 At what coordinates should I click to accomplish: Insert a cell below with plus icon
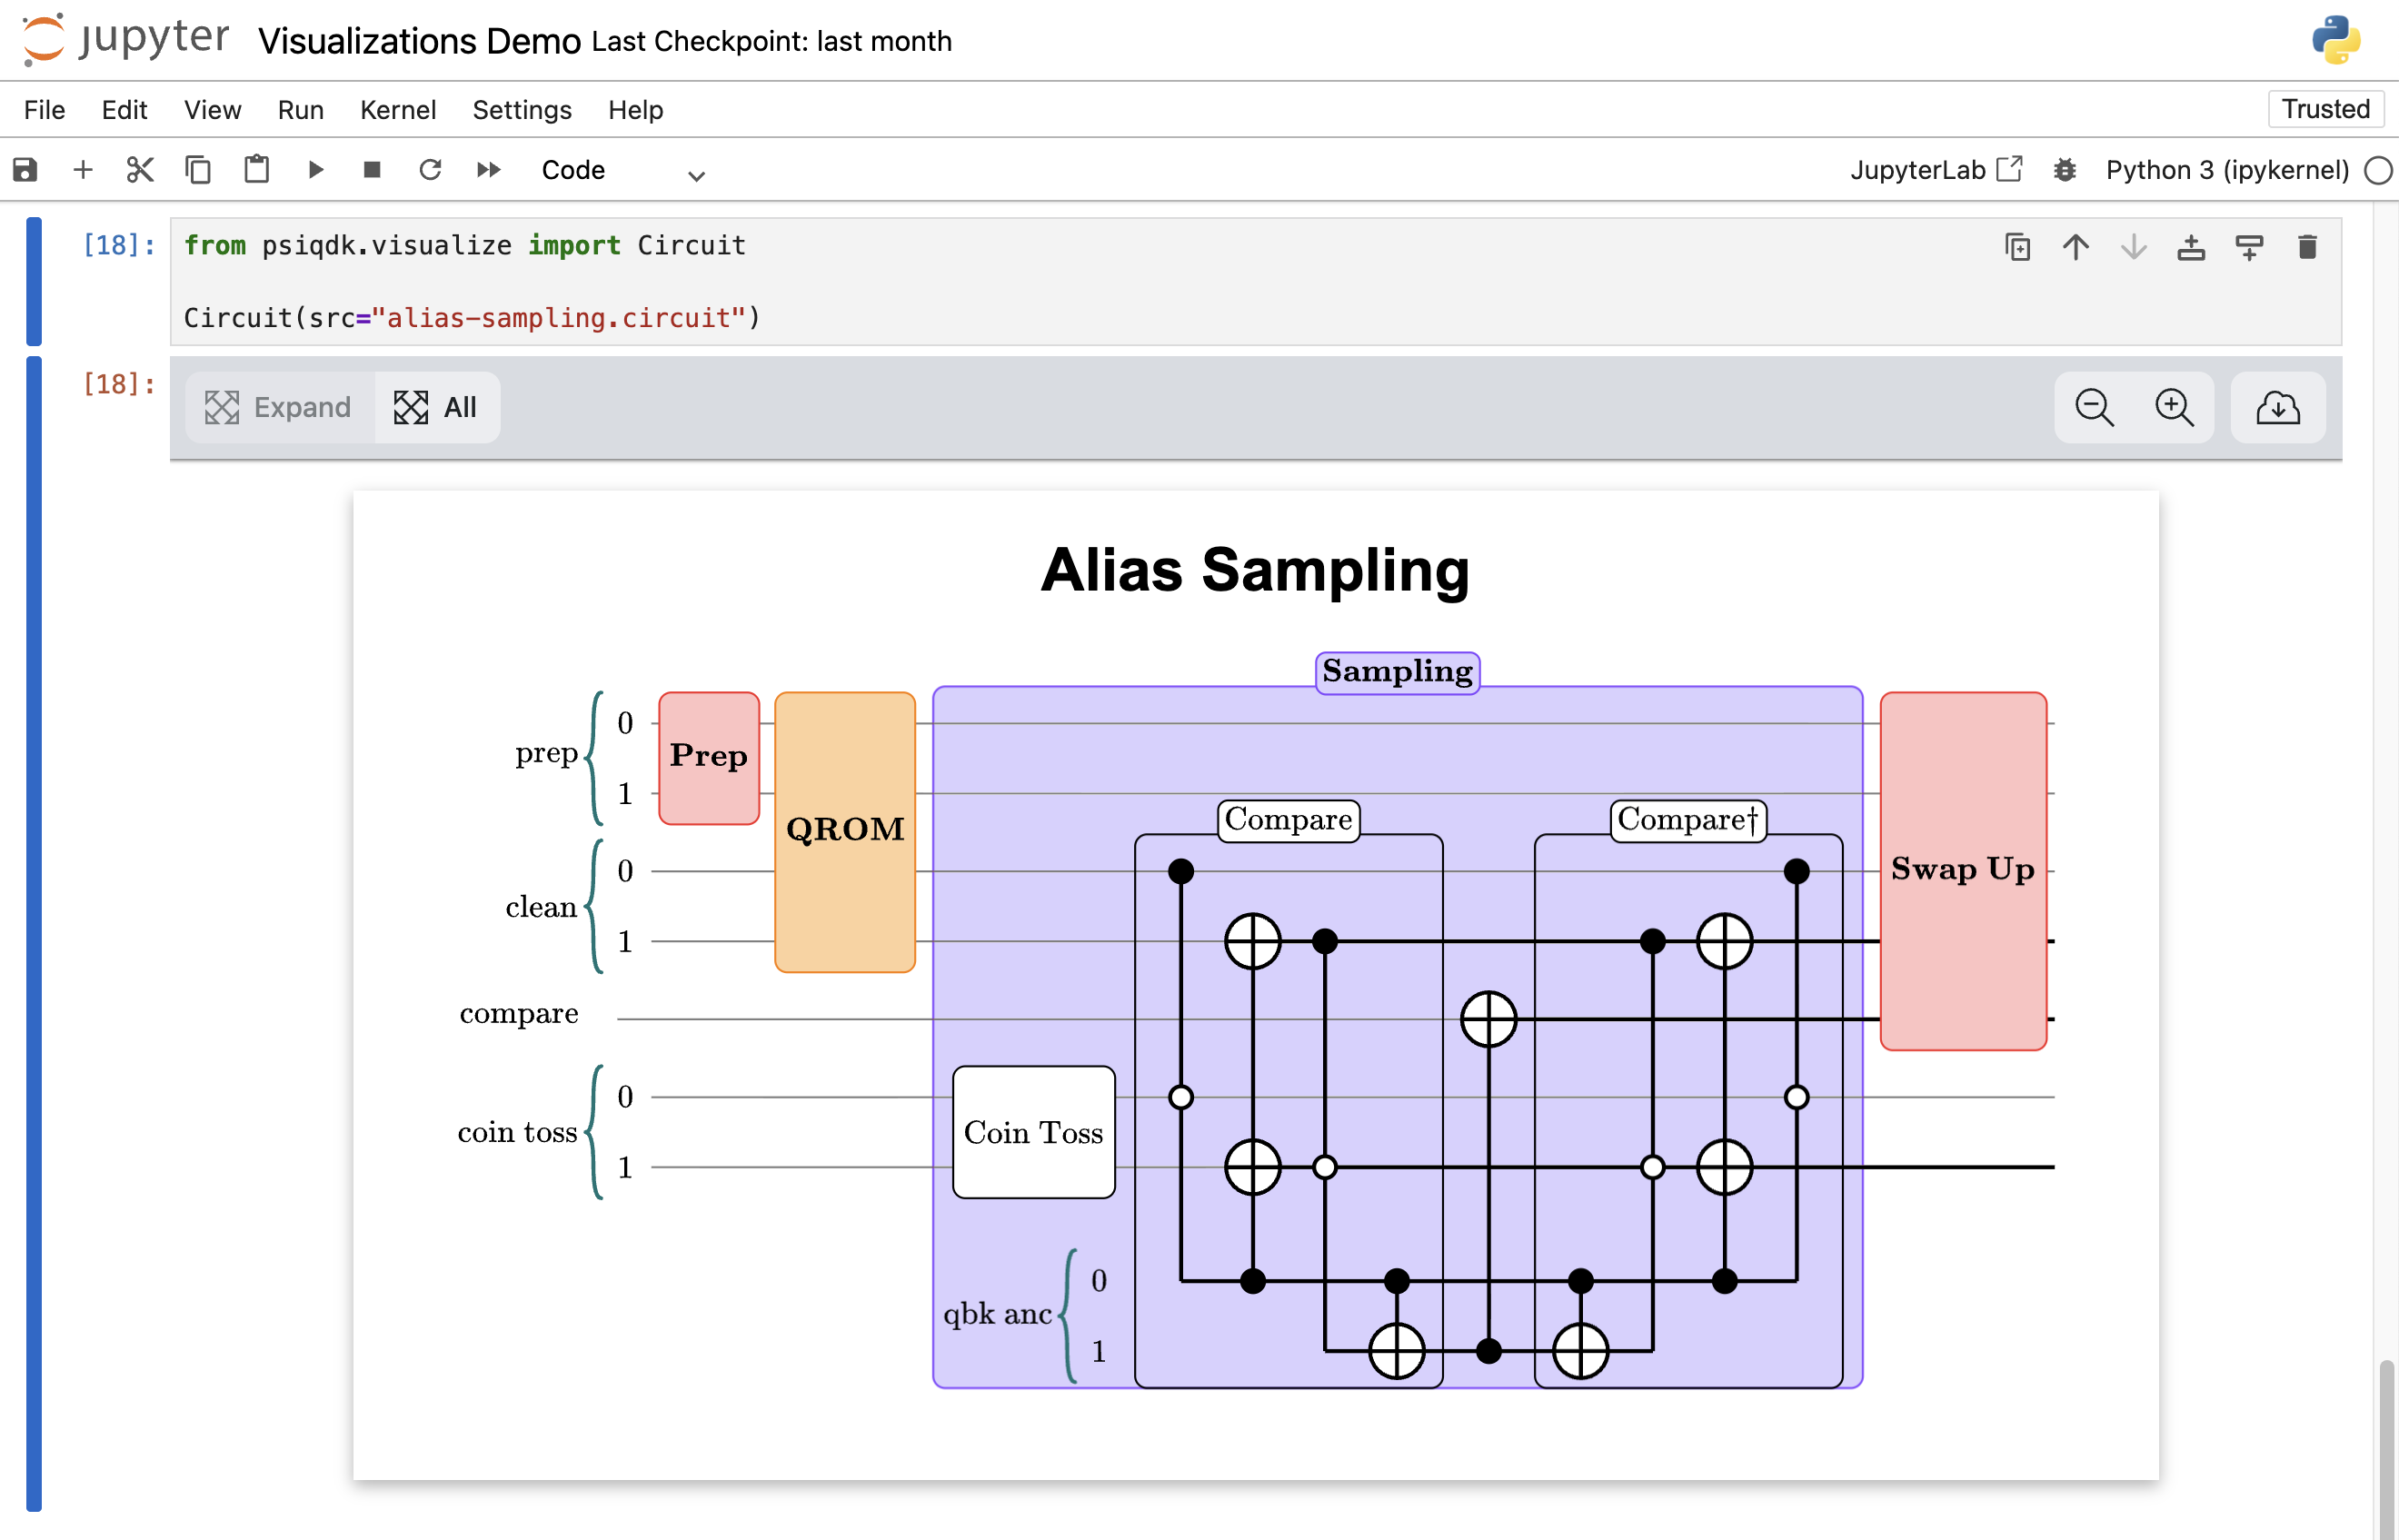83,170
